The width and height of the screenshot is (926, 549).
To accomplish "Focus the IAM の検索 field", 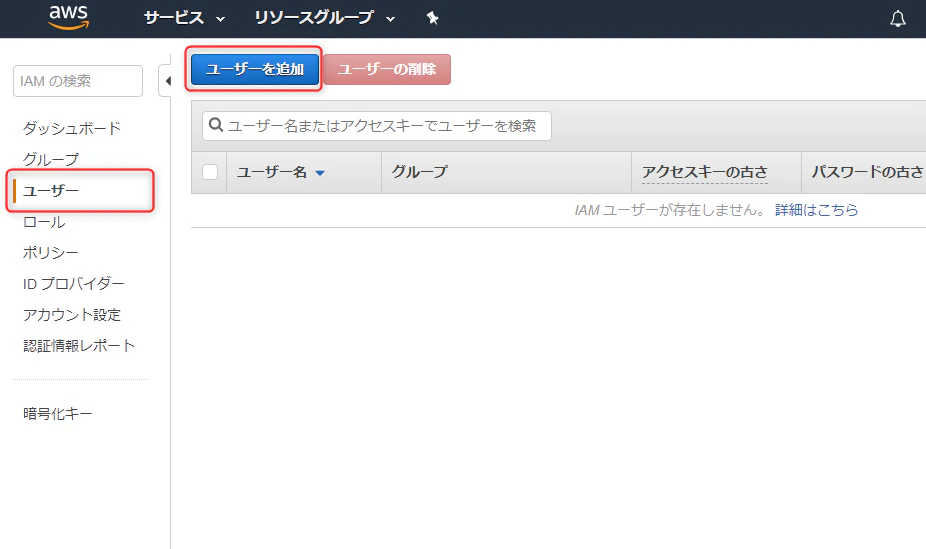I will 78,81.
